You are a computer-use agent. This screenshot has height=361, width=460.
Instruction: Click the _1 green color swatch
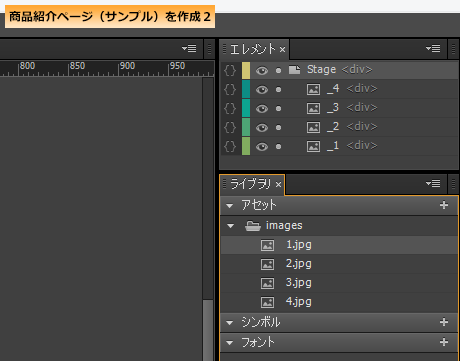tap(246, 146)
